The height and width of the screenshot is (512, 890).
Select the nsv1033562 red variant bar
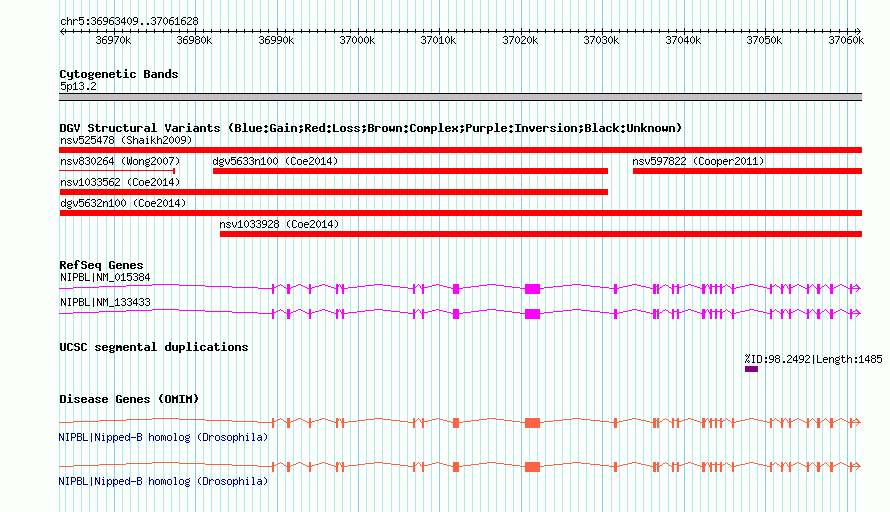334,192
